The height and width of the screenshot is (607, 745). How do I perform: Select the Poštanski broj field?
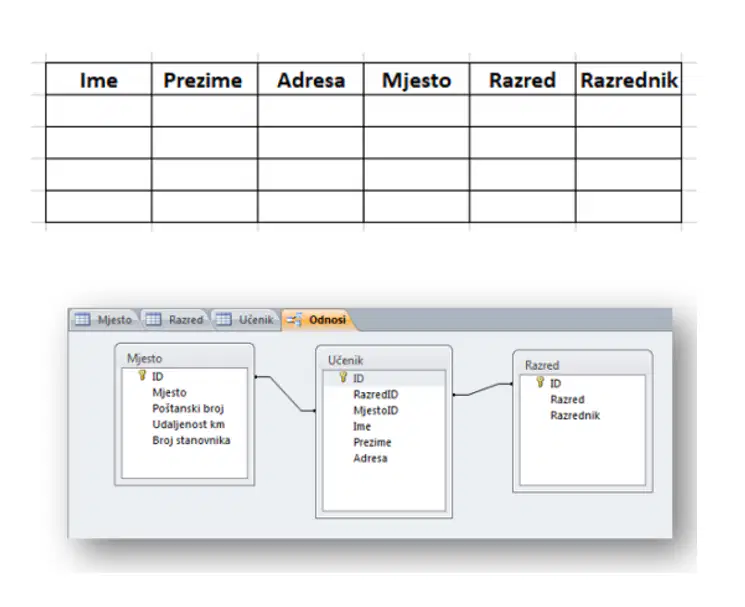(x=188, y=408)
